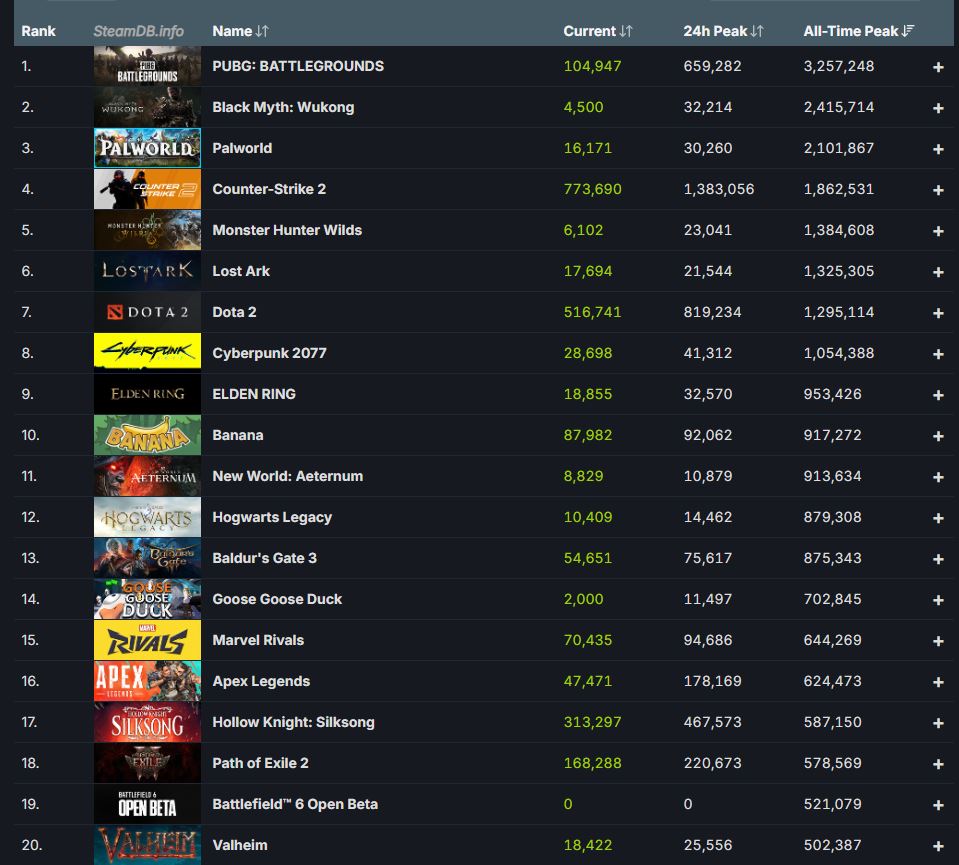Sort by All-Time Peak column header
The width and height of the screenshot is (959, 865).
point(858,31)
